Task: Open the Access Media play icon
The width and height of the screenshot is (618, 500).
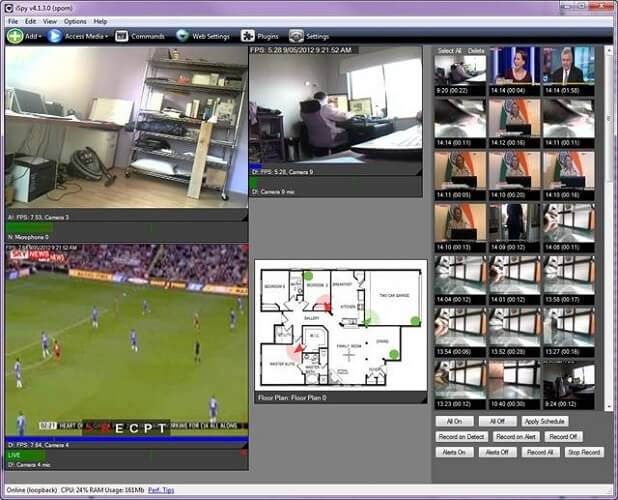Action: click(x=54, y=36)
